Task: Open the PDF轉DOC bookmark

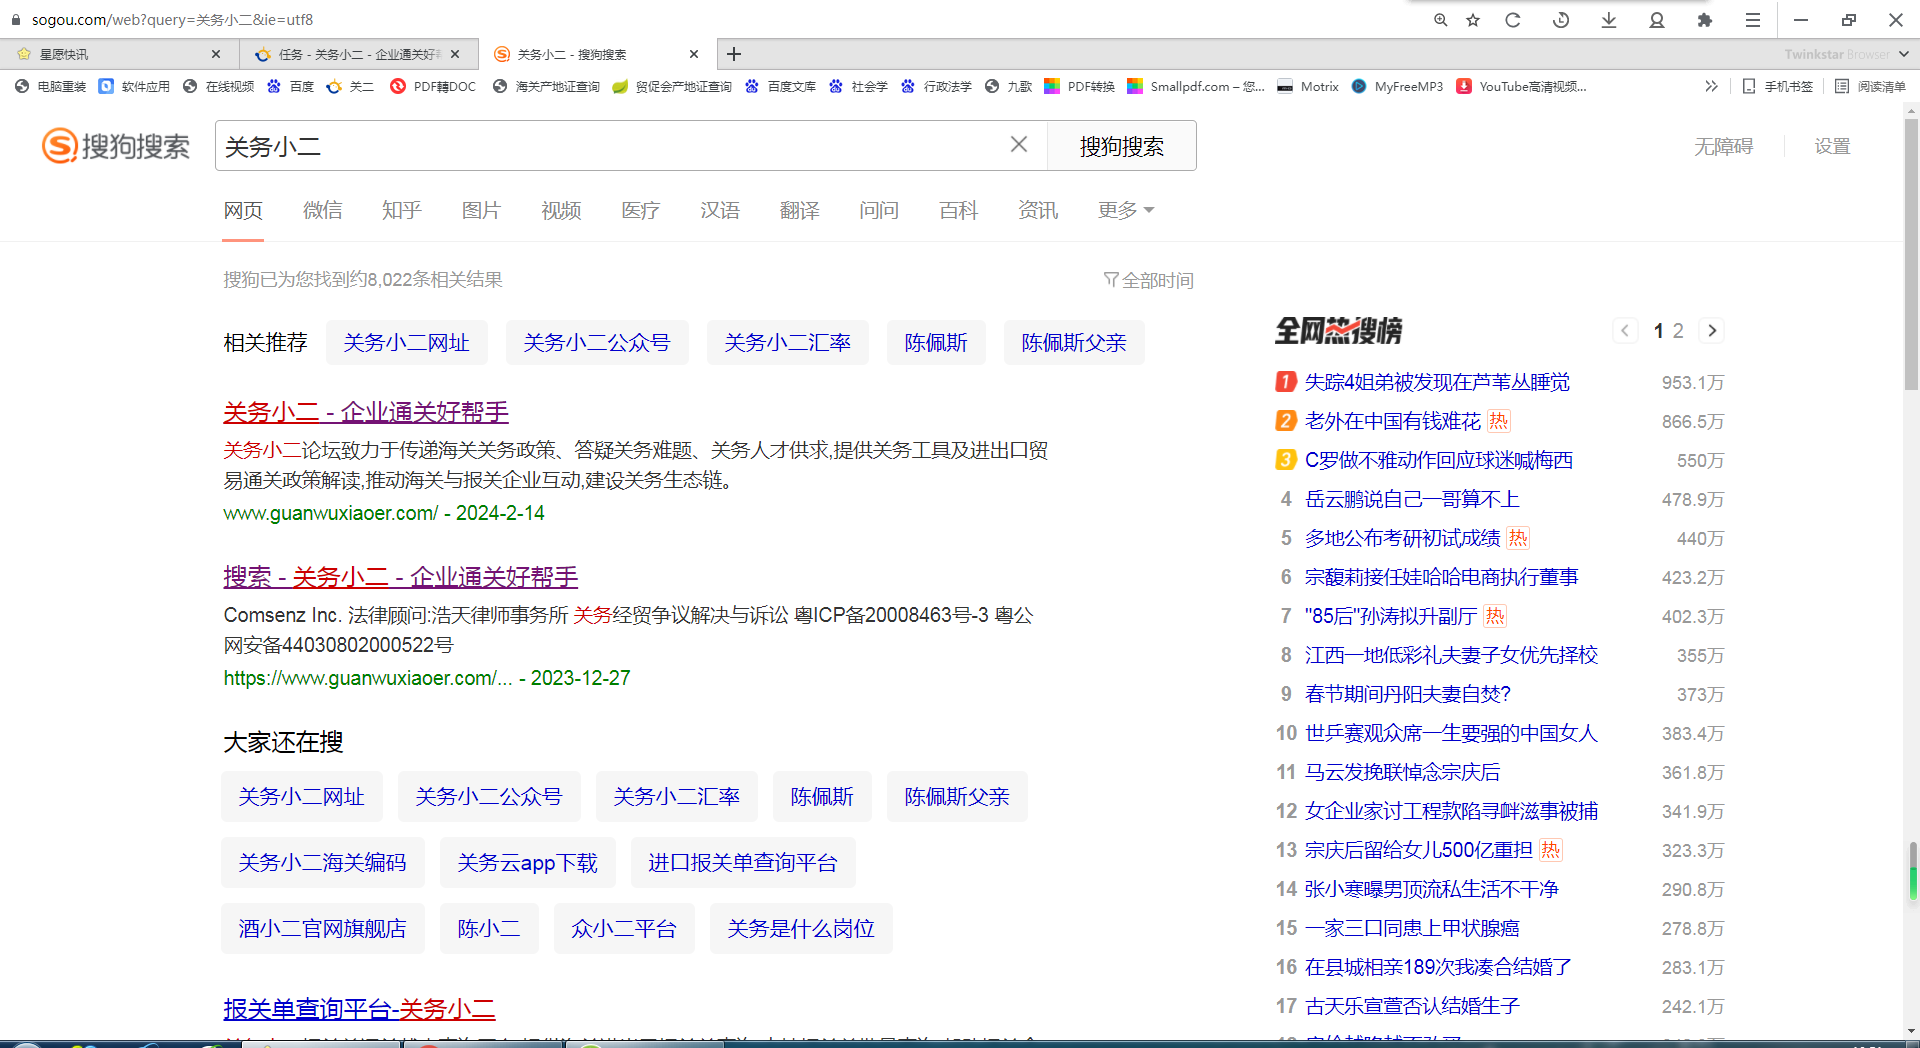Action: 433,87
